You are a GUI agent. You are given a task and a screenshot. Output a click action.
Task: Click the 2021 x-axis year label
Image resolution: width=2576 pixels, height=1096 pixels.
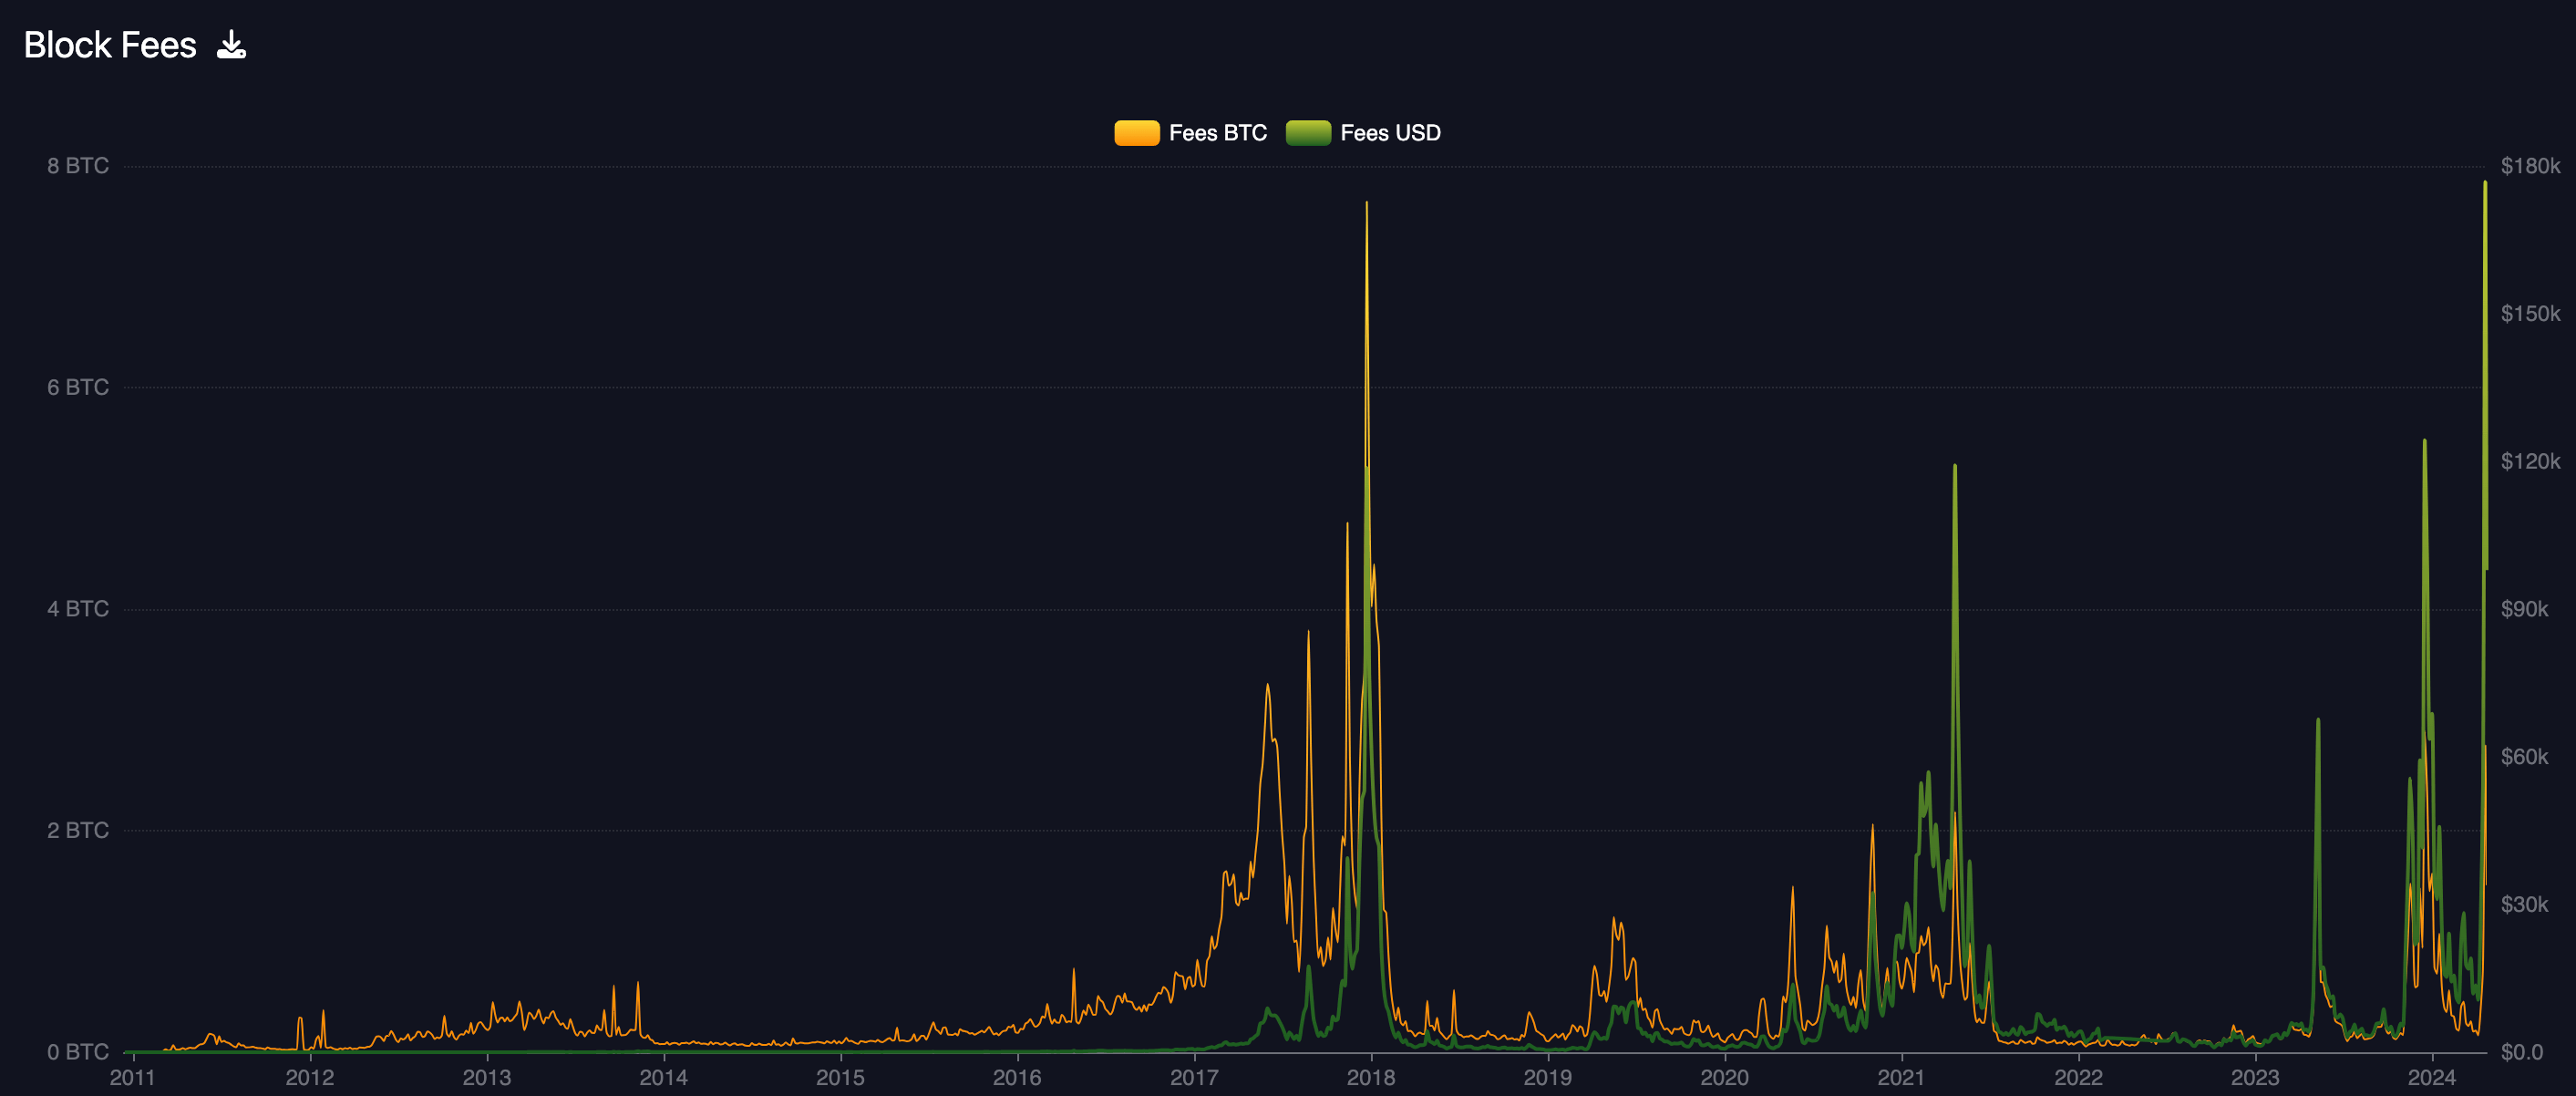click(1901, 1077)
